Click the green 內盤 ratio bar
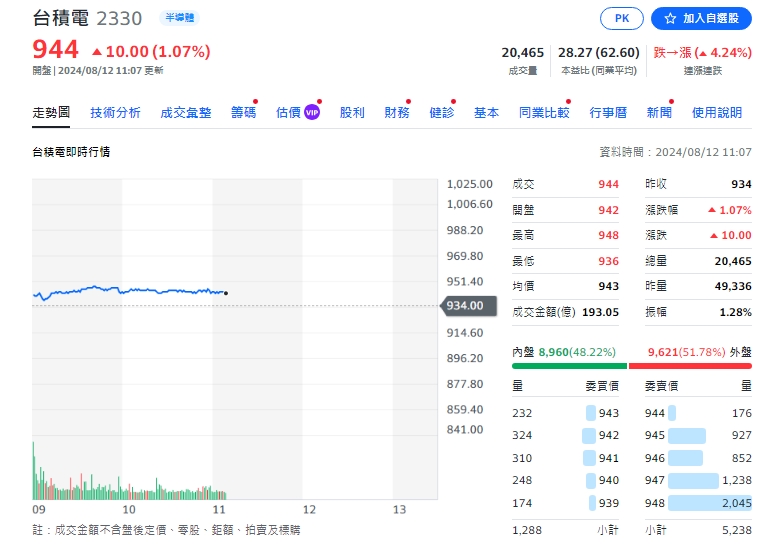The width and height of the screenshot is (768, 548). pyautogui.click(x=569, y=366)
